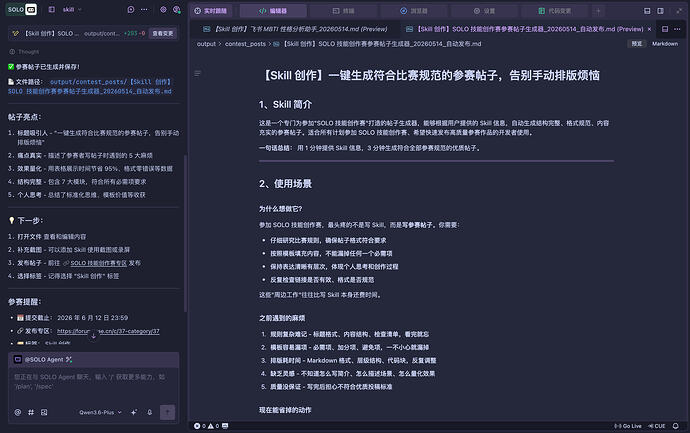Expand the Thought section
This screenshot has width=690, height=433.
(24, 51)
